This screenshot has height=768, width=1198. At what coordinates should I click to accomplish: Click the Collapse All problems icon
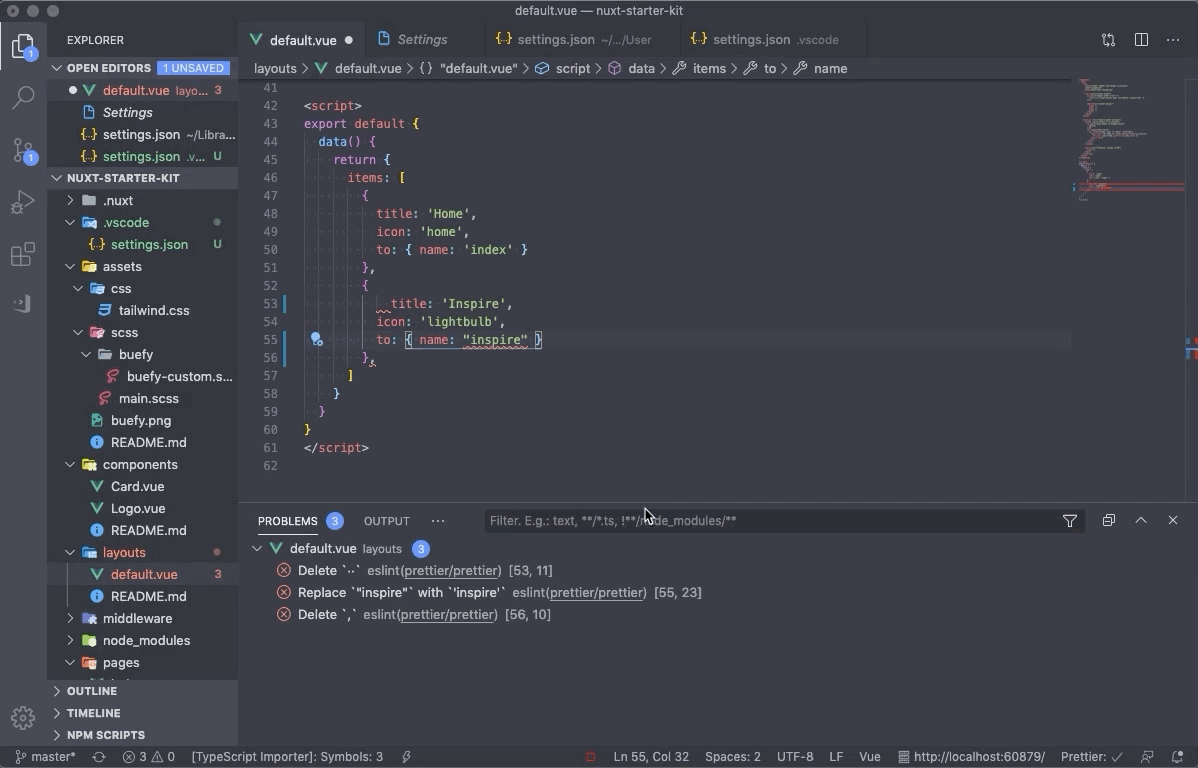coord(1109,520)
